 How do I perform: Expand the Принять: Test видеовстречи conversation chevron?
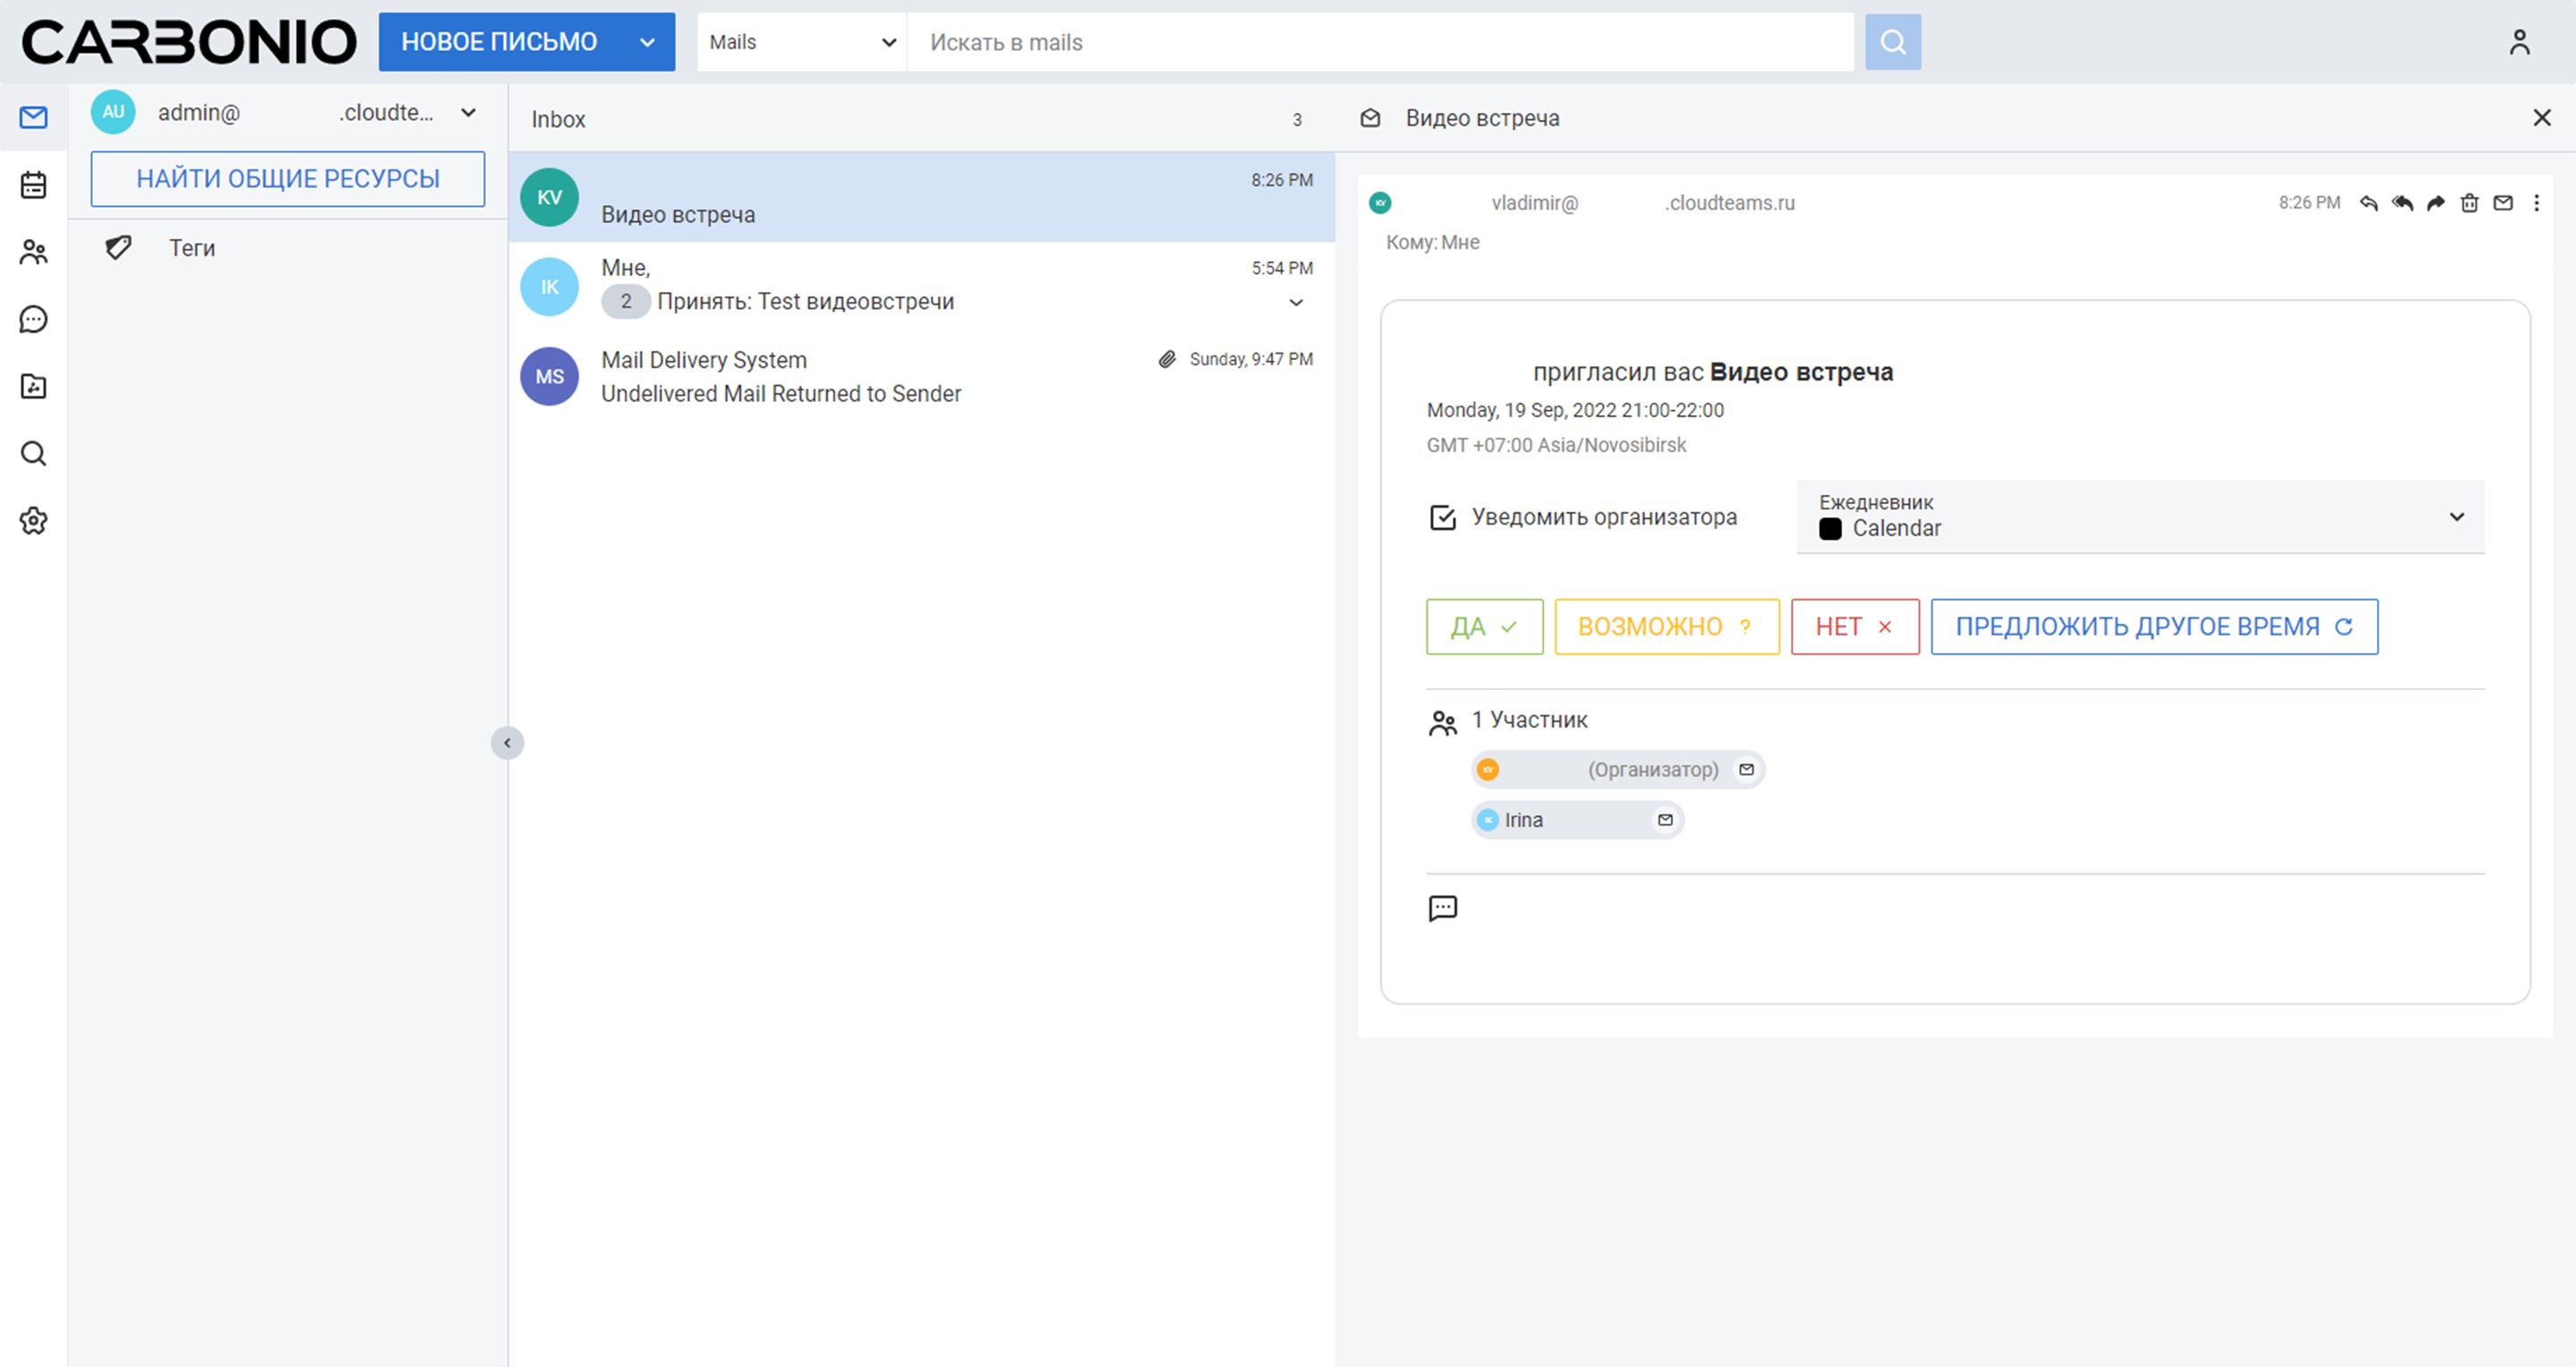[1296, 303]
